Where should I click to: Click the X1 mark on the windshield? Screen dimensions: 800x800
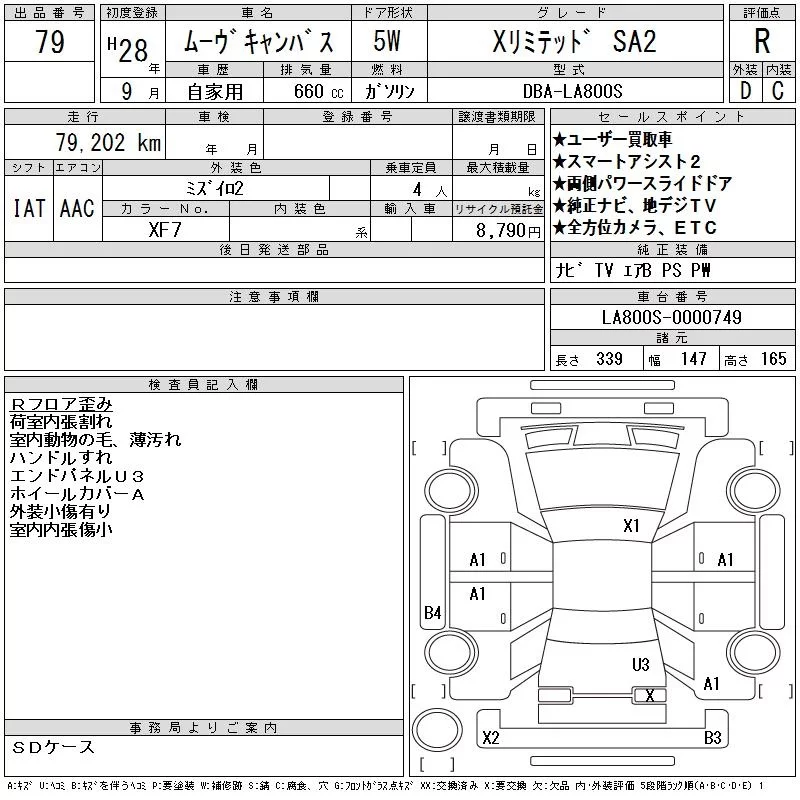click(631, 525)
